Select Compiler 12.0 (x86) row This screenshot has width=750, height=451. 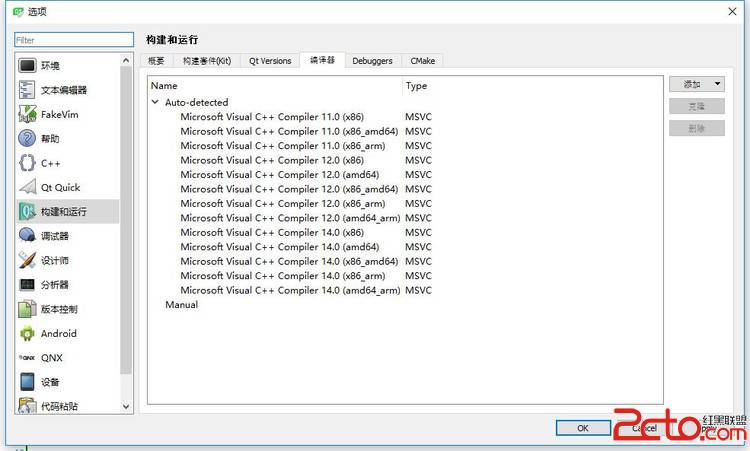[x=405, y=160]
